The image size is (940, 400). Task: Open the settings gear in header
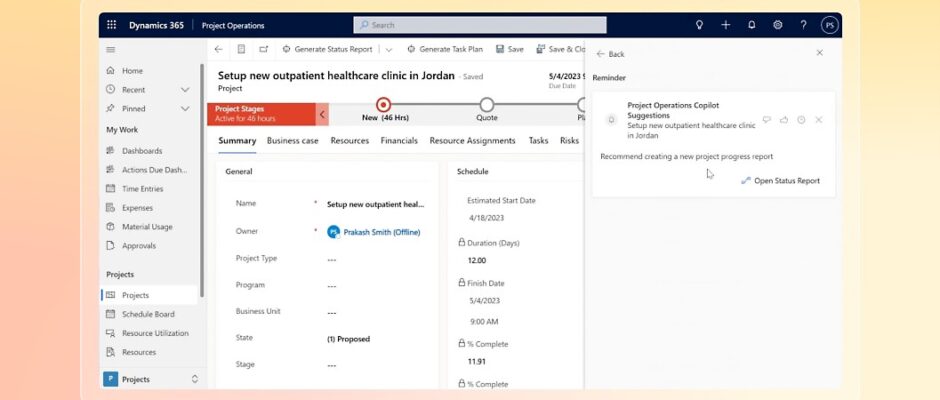click(x=778, y=25)
